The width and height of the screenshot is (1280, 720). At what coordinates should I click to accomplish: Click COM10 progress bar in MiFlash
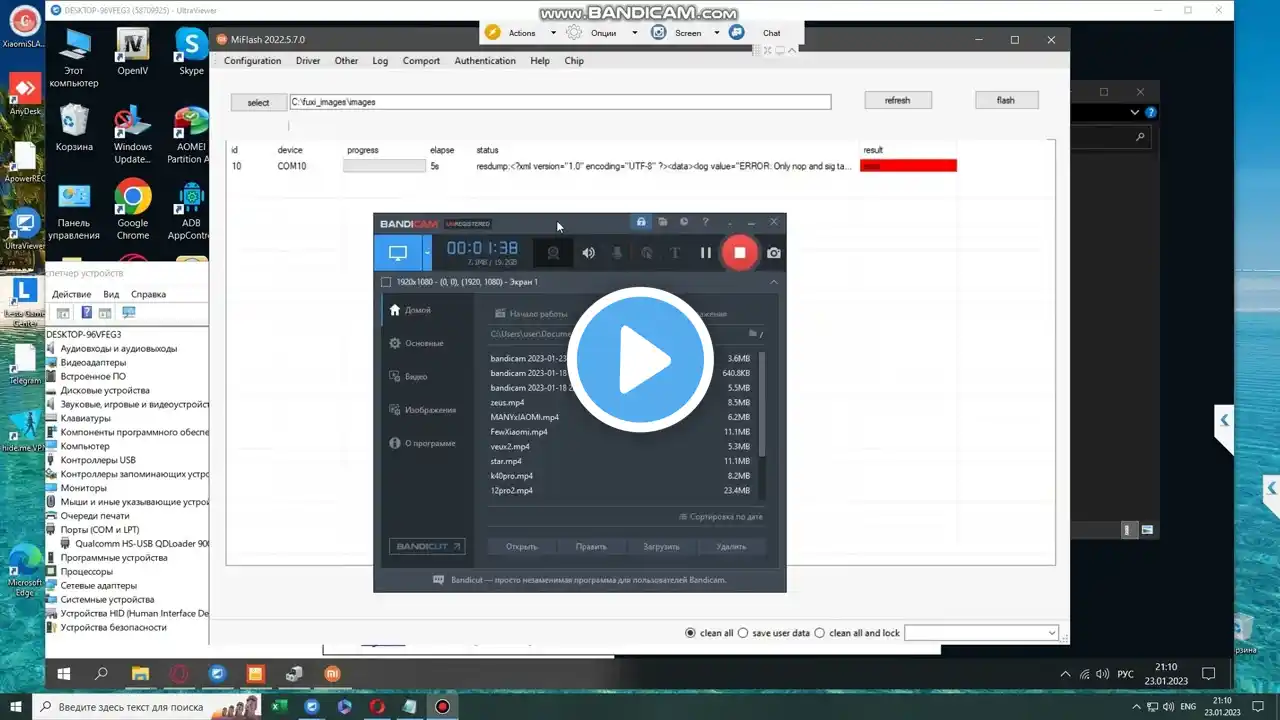click(384, 166)
